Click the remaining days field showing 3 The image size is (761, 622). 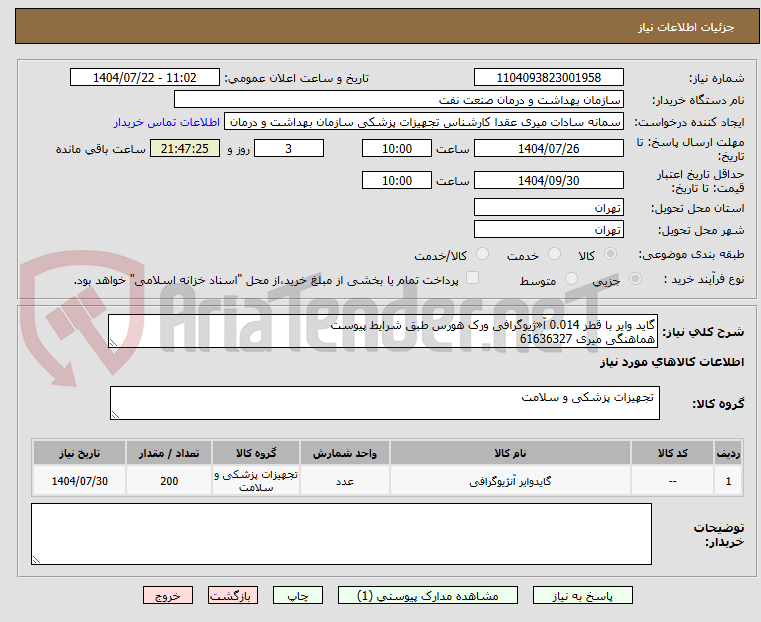click(x=289, y=148)
